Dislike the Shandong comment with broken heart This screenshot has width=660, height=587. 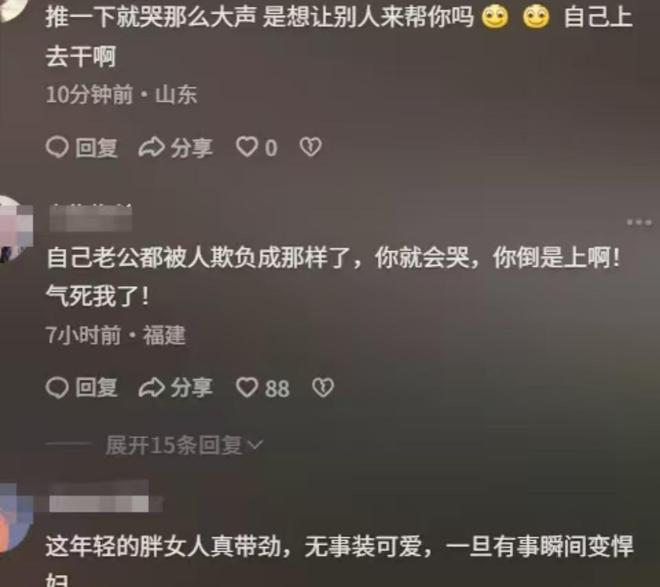(x=311, y=147)
